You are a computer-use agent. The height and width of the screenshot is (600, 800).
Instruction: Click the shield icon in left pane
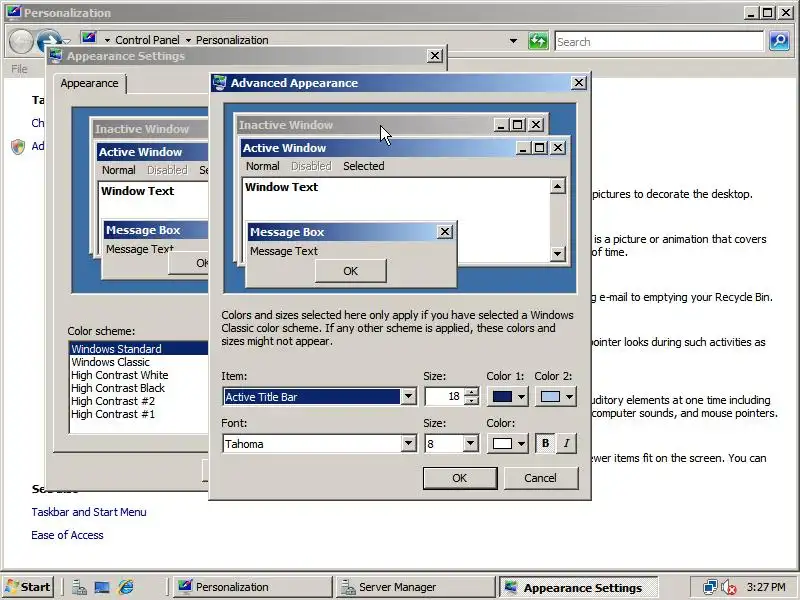click(18, 147)
